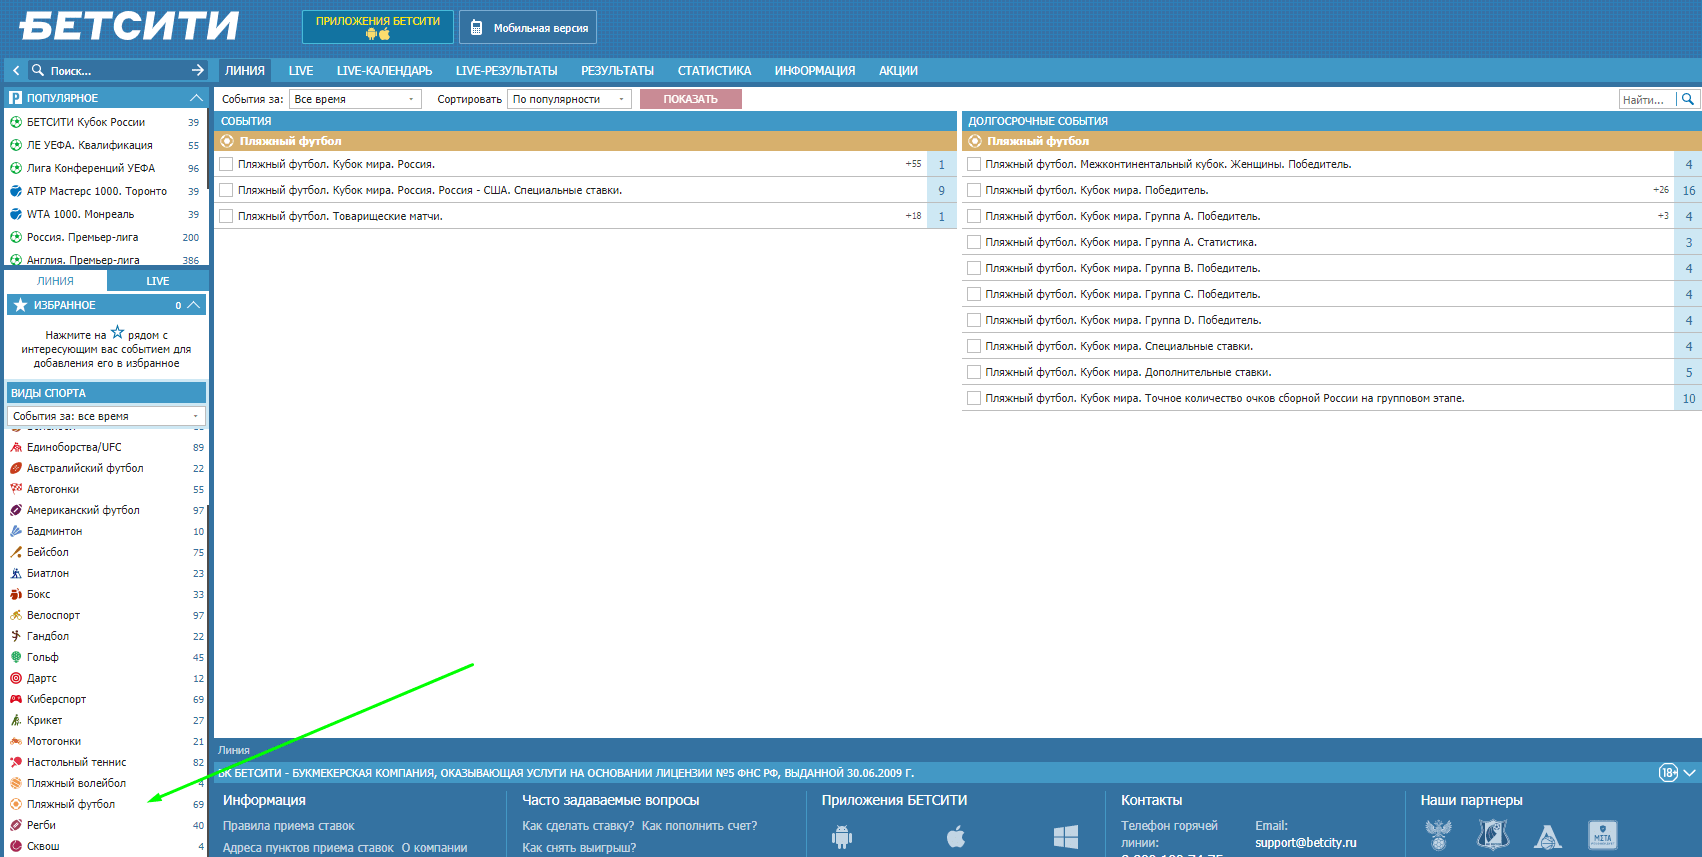This screenshot has width=1702, height=857.
Task: Open the Правила приема ставок link
Action: (x=289, y=826)
